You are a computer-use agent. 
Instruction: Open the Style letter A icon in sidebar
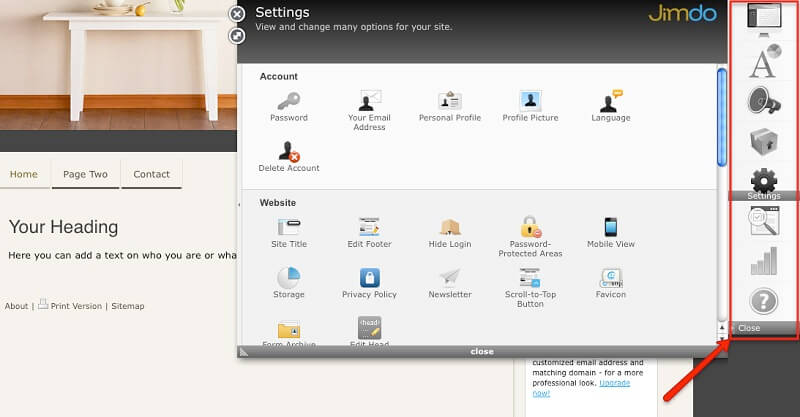click(764, 62)
